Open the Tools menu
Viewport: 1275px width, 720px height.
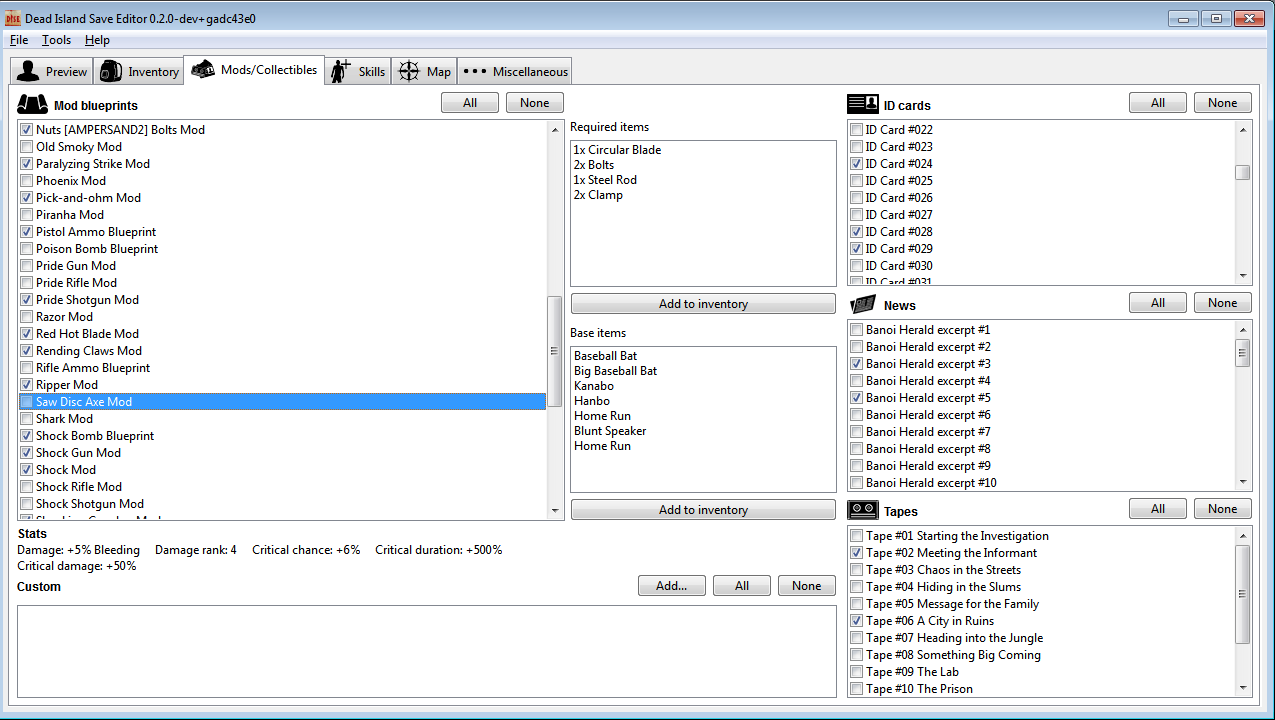pos(57,40)
